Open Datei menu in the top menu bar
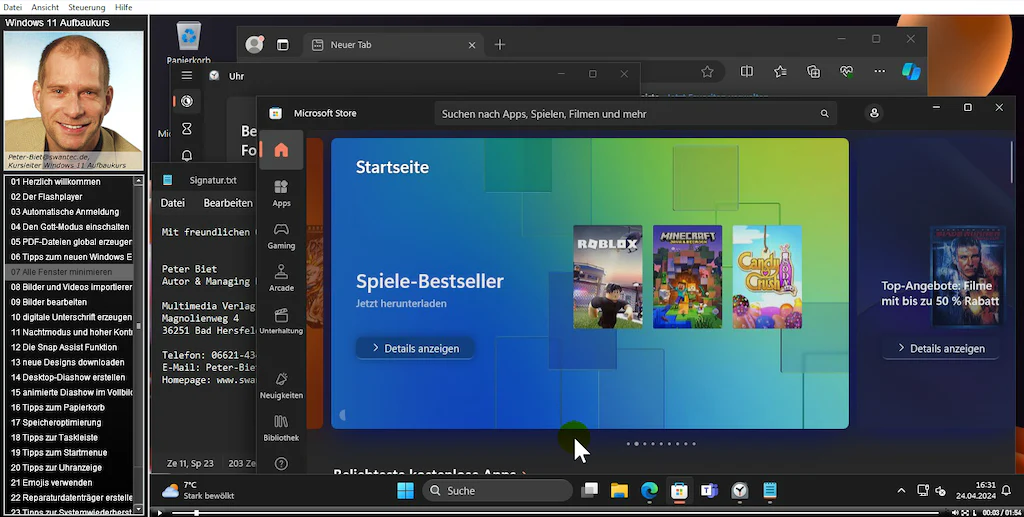The image size is (1024, 517). 12,7
